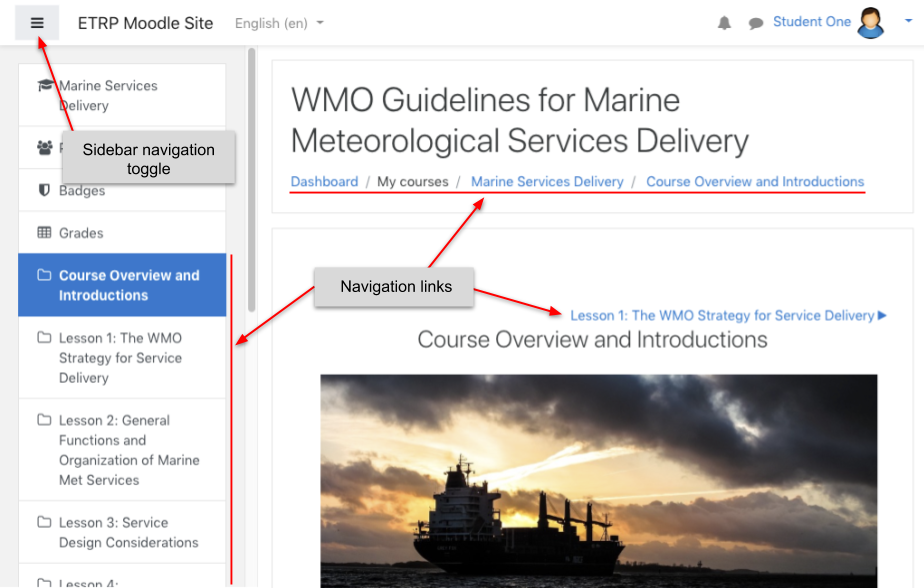Viewport: 924px width, 588px height.
Task: Click the WMO Guidelines page title
Action: (x=520, y=120)
